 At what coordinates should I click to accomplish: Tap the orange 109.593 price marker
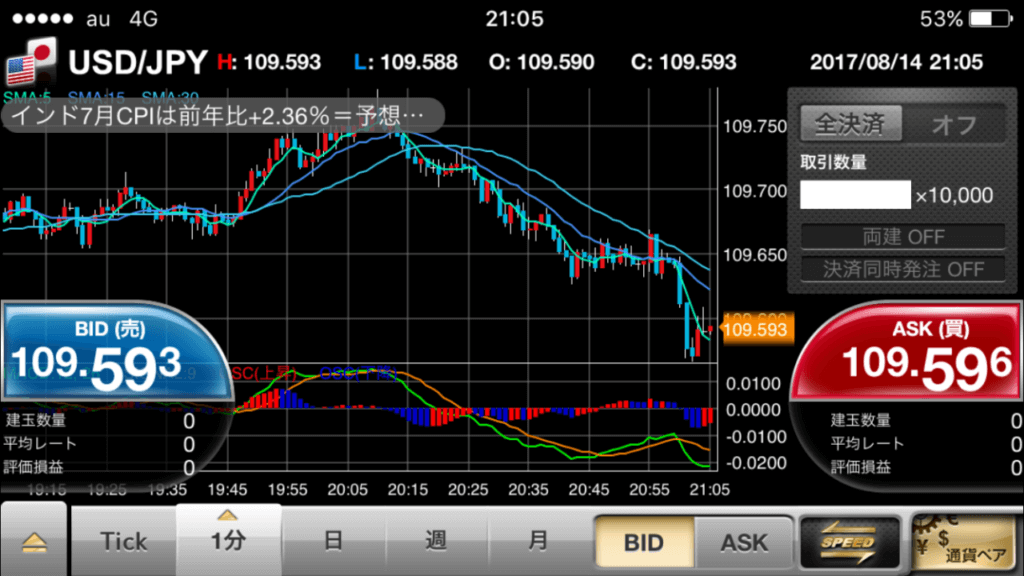pyautogui.click(x=756, y=329)
